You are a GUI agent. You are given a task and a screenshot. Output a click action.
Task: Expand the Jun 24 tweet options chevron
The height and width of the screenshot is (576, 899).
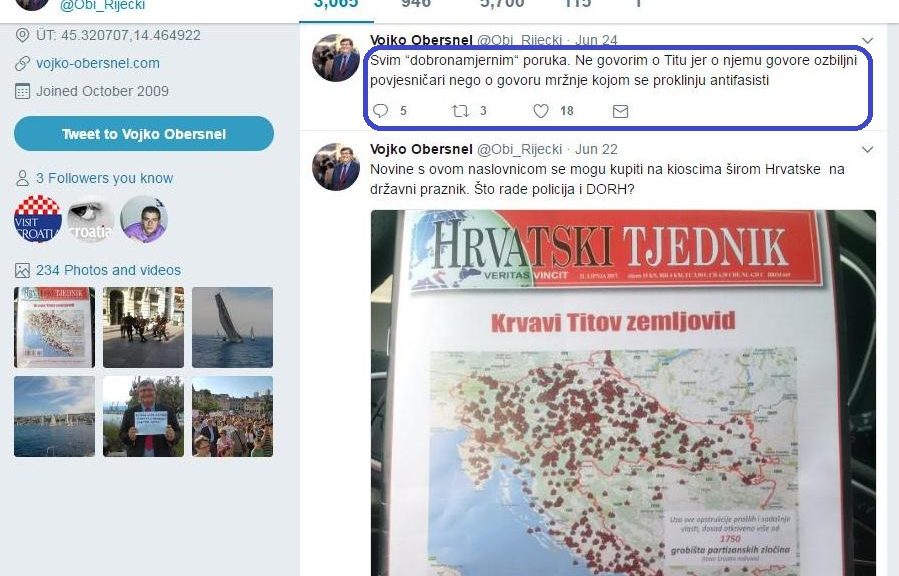click(x=868, y=41)
